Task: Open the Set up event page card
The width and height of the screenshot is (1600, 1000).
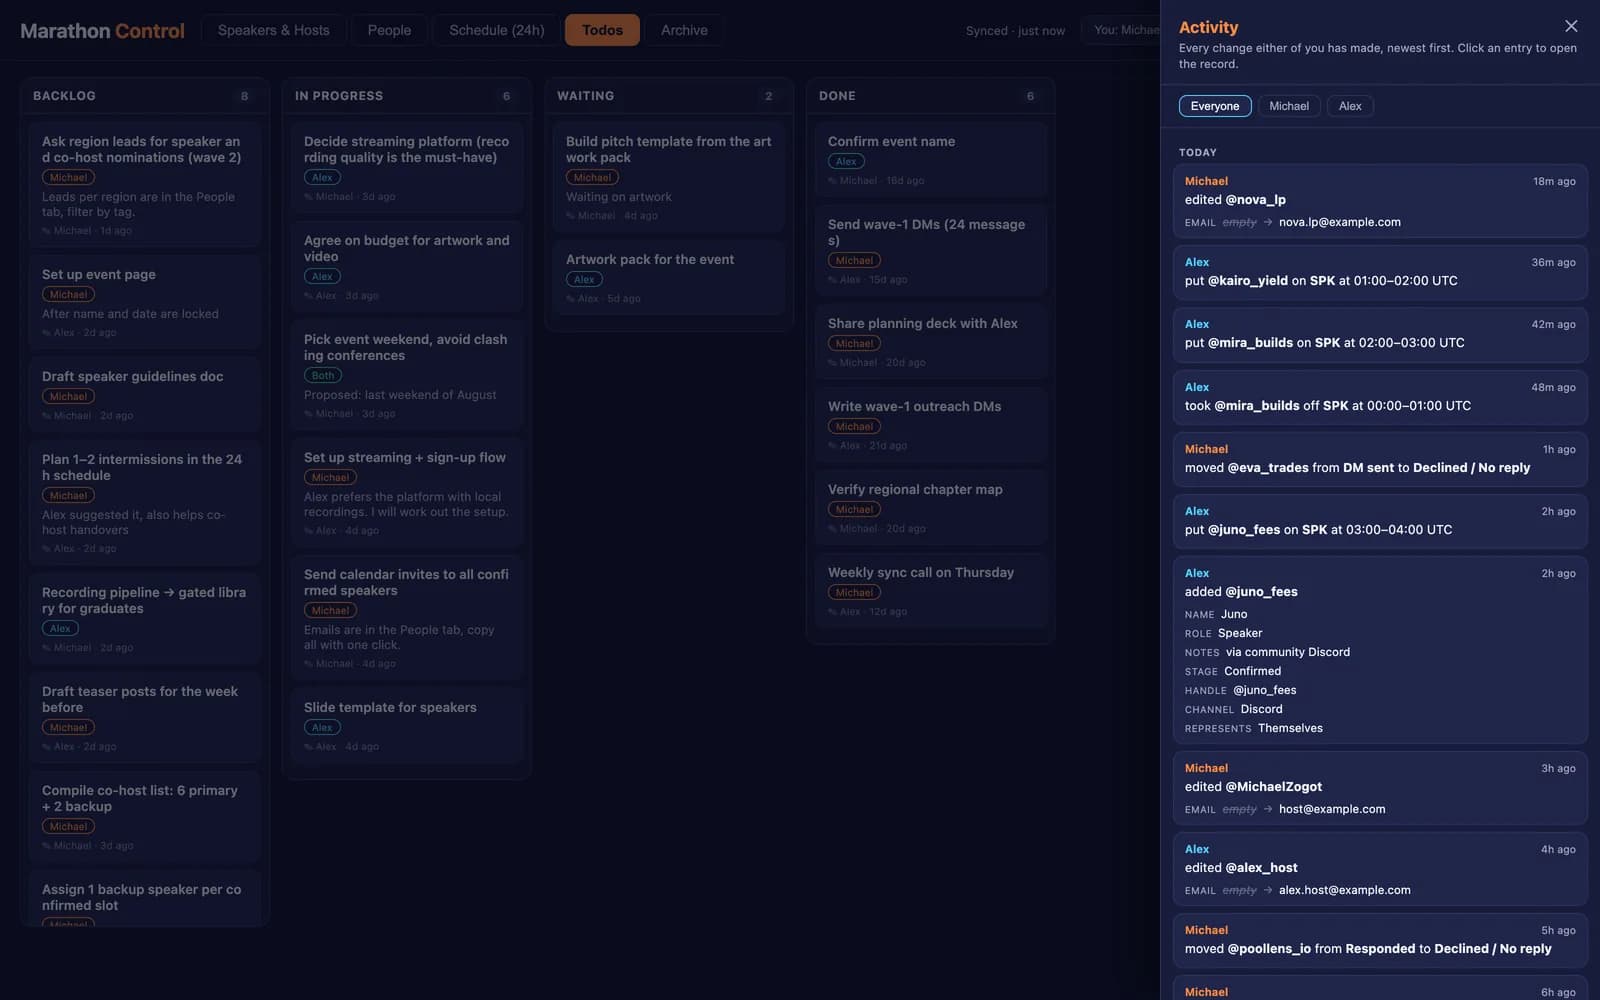Action: click(x=145, y=302)
